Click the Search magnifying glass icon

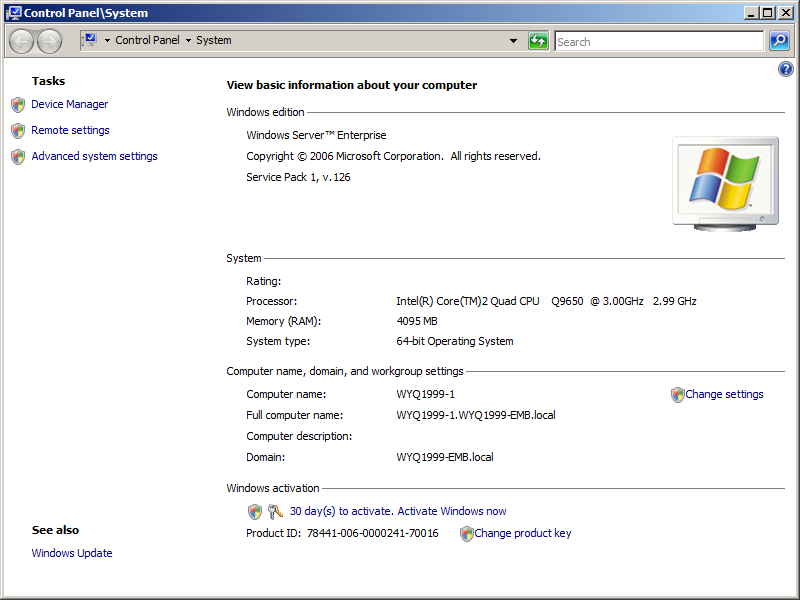pyautogui.click(x=779, y=41)
